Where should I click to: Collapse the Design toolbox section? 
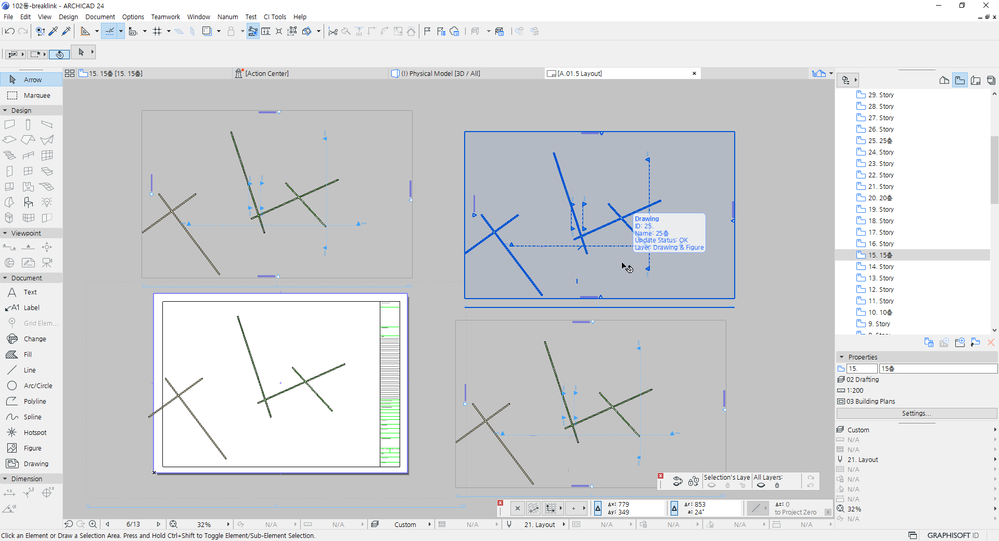click(6, 110)
